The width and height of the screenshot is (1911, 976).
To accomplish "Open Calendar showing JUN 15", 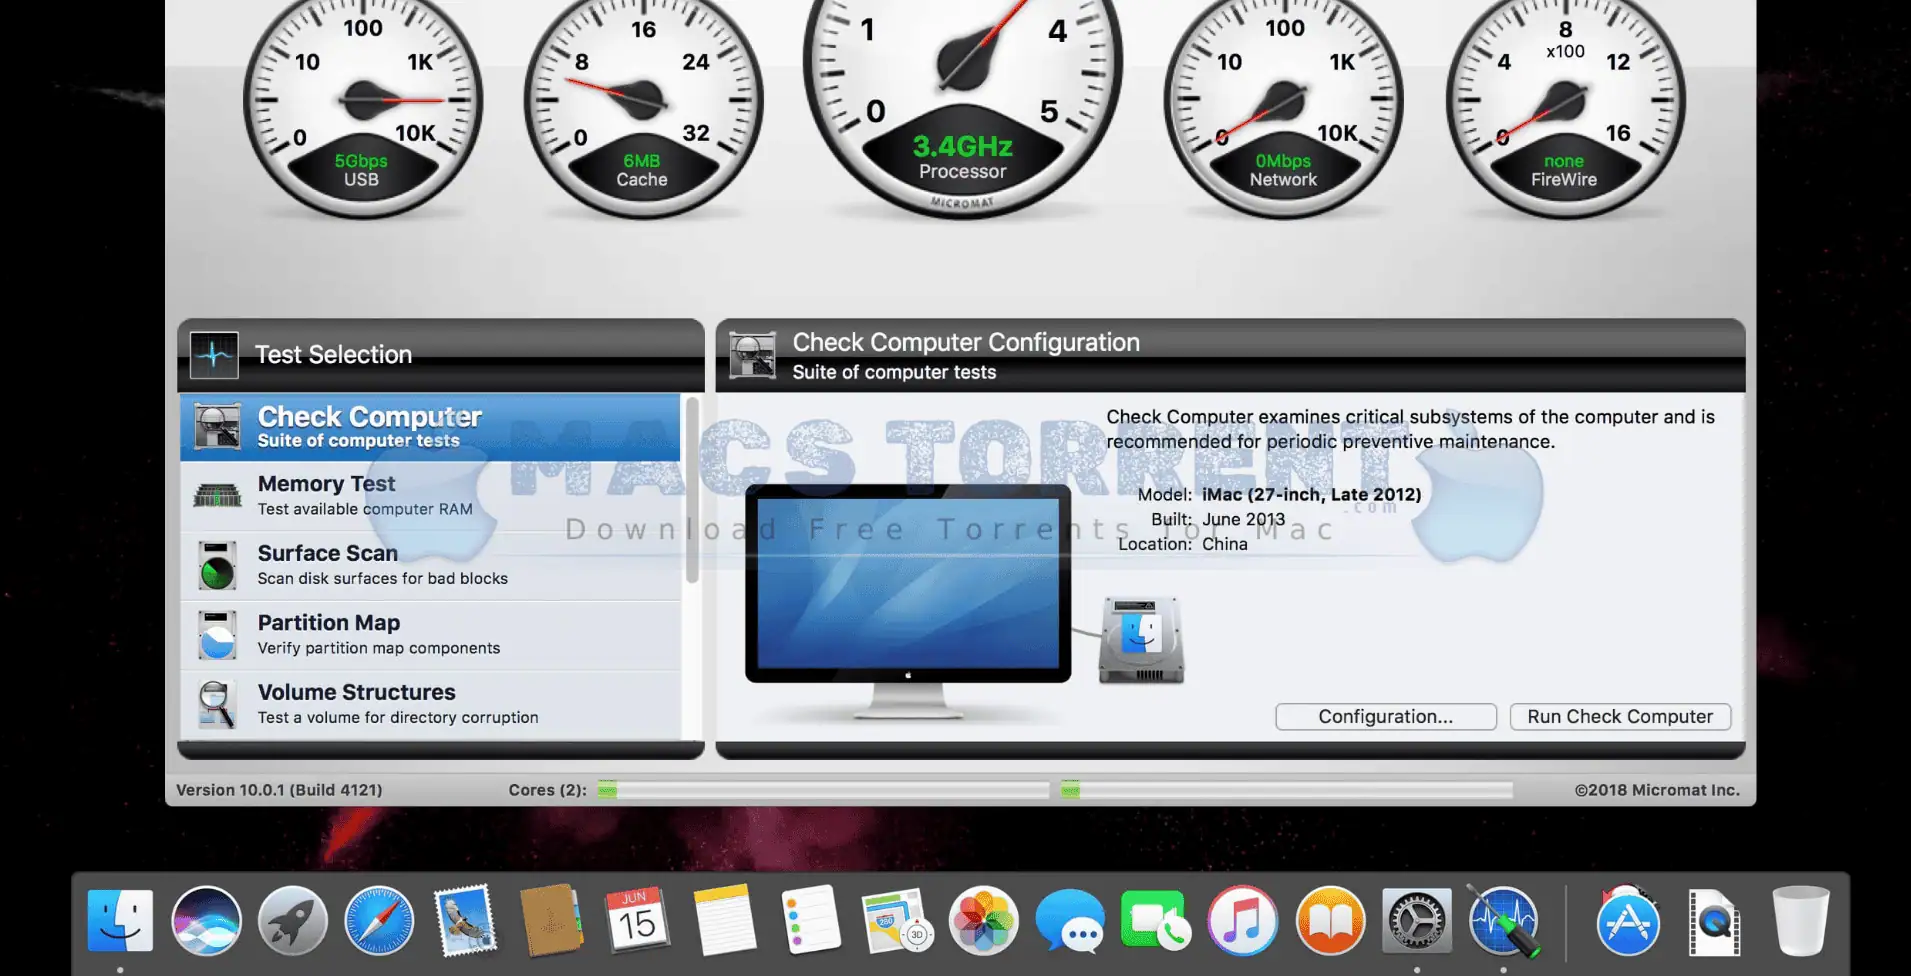I will click(x=638, y=920).
